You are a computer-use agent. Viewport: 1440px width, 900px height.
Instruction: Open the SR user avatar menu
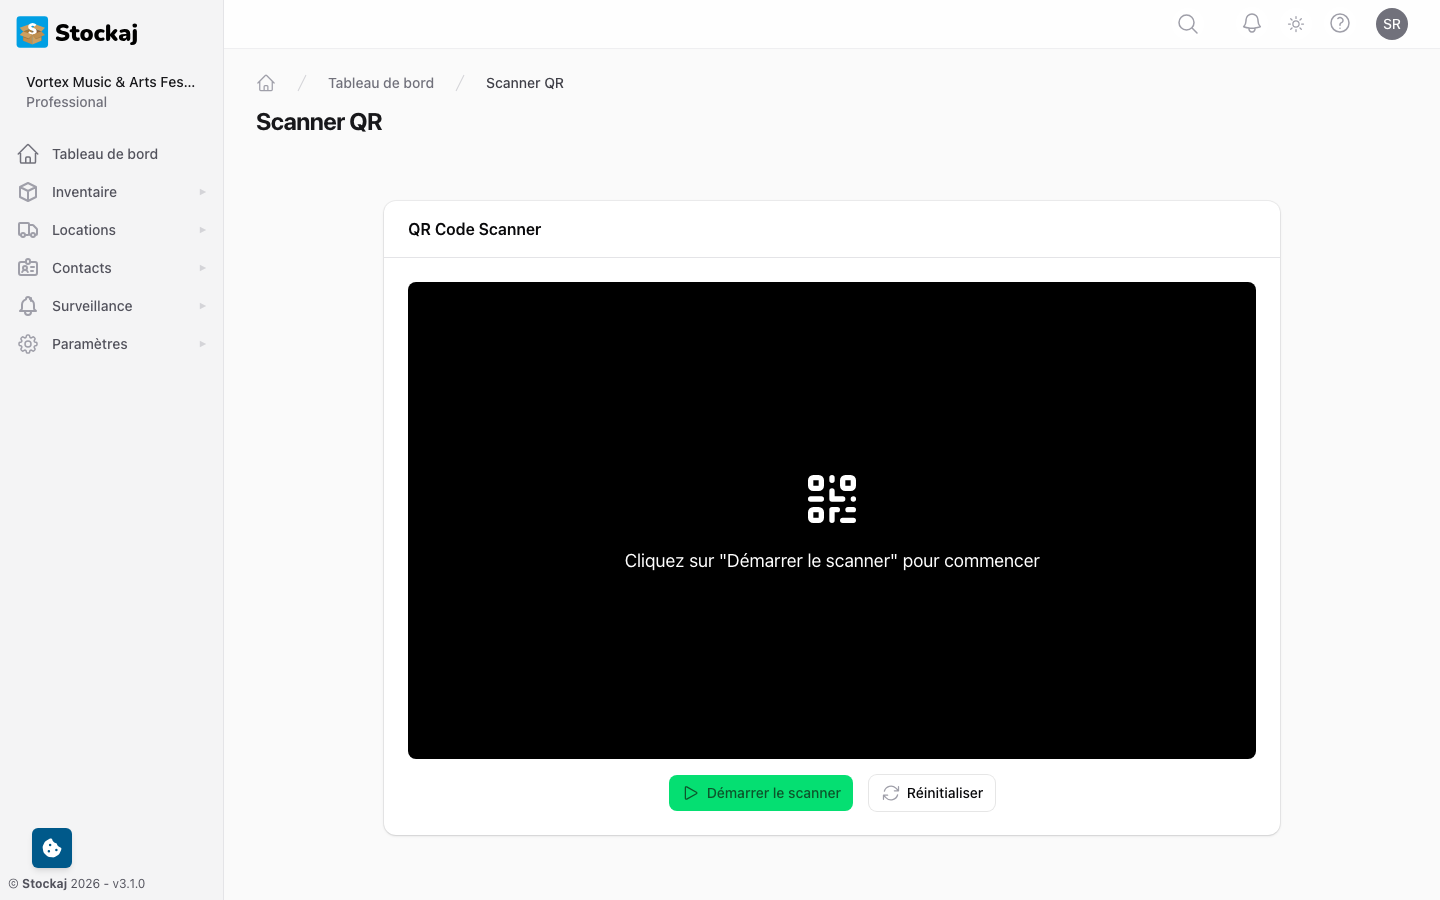pos(1392,23)
